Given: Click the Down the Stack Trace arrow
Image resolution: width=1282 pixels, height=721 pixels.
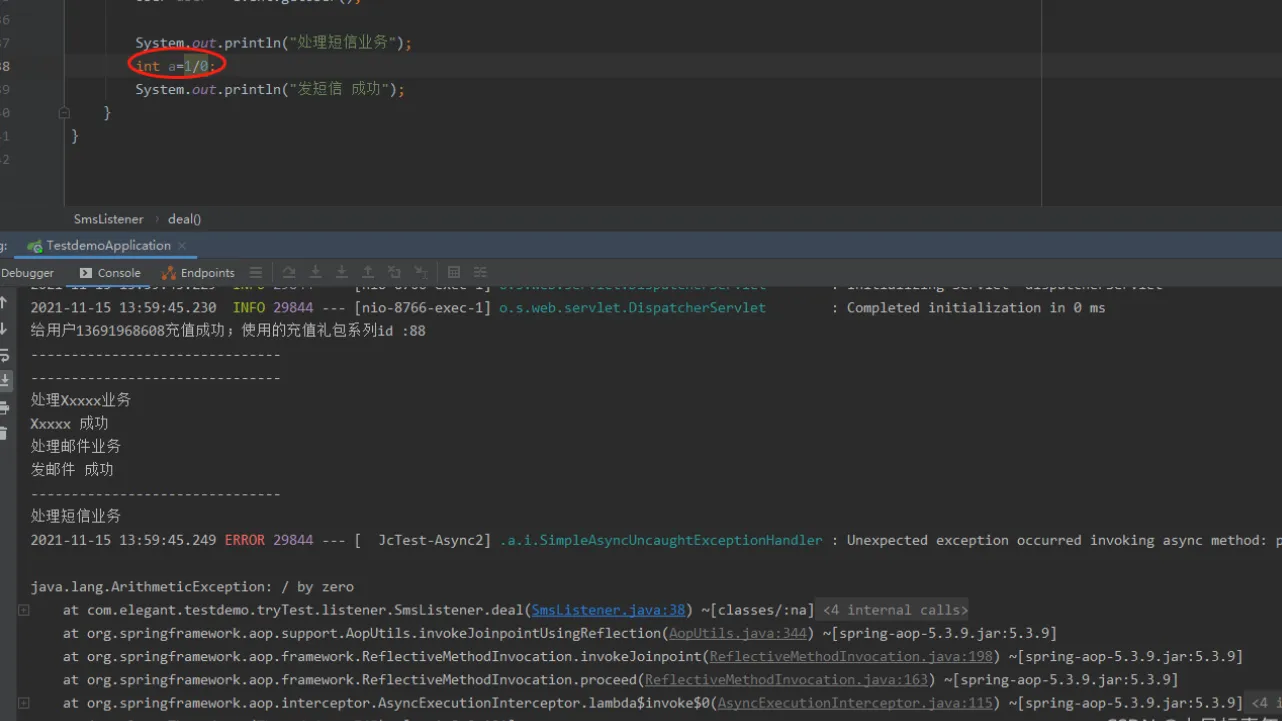Looking at the screenshot, I should 4,328.
